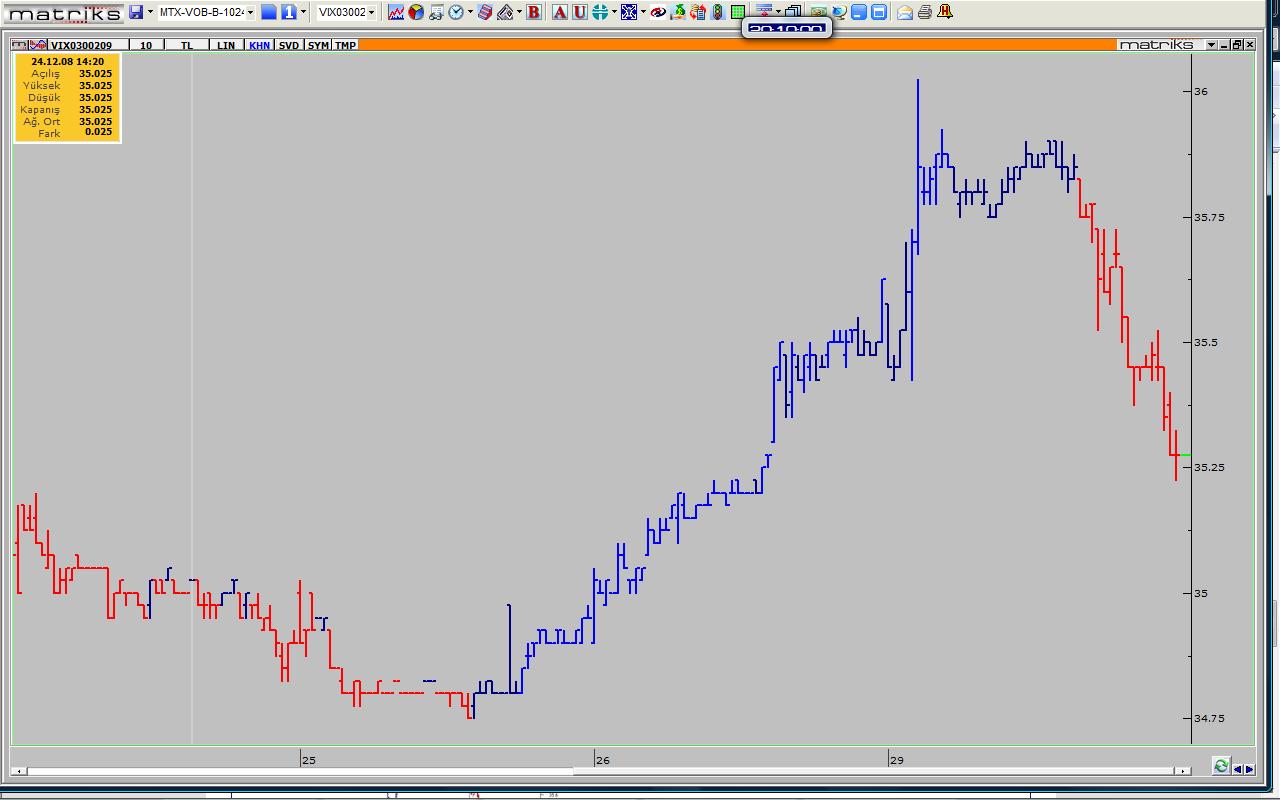Screen dimensions: 1280x800
Task: Open dropdown arrow beside matriks chart title
Action: 1211,45
